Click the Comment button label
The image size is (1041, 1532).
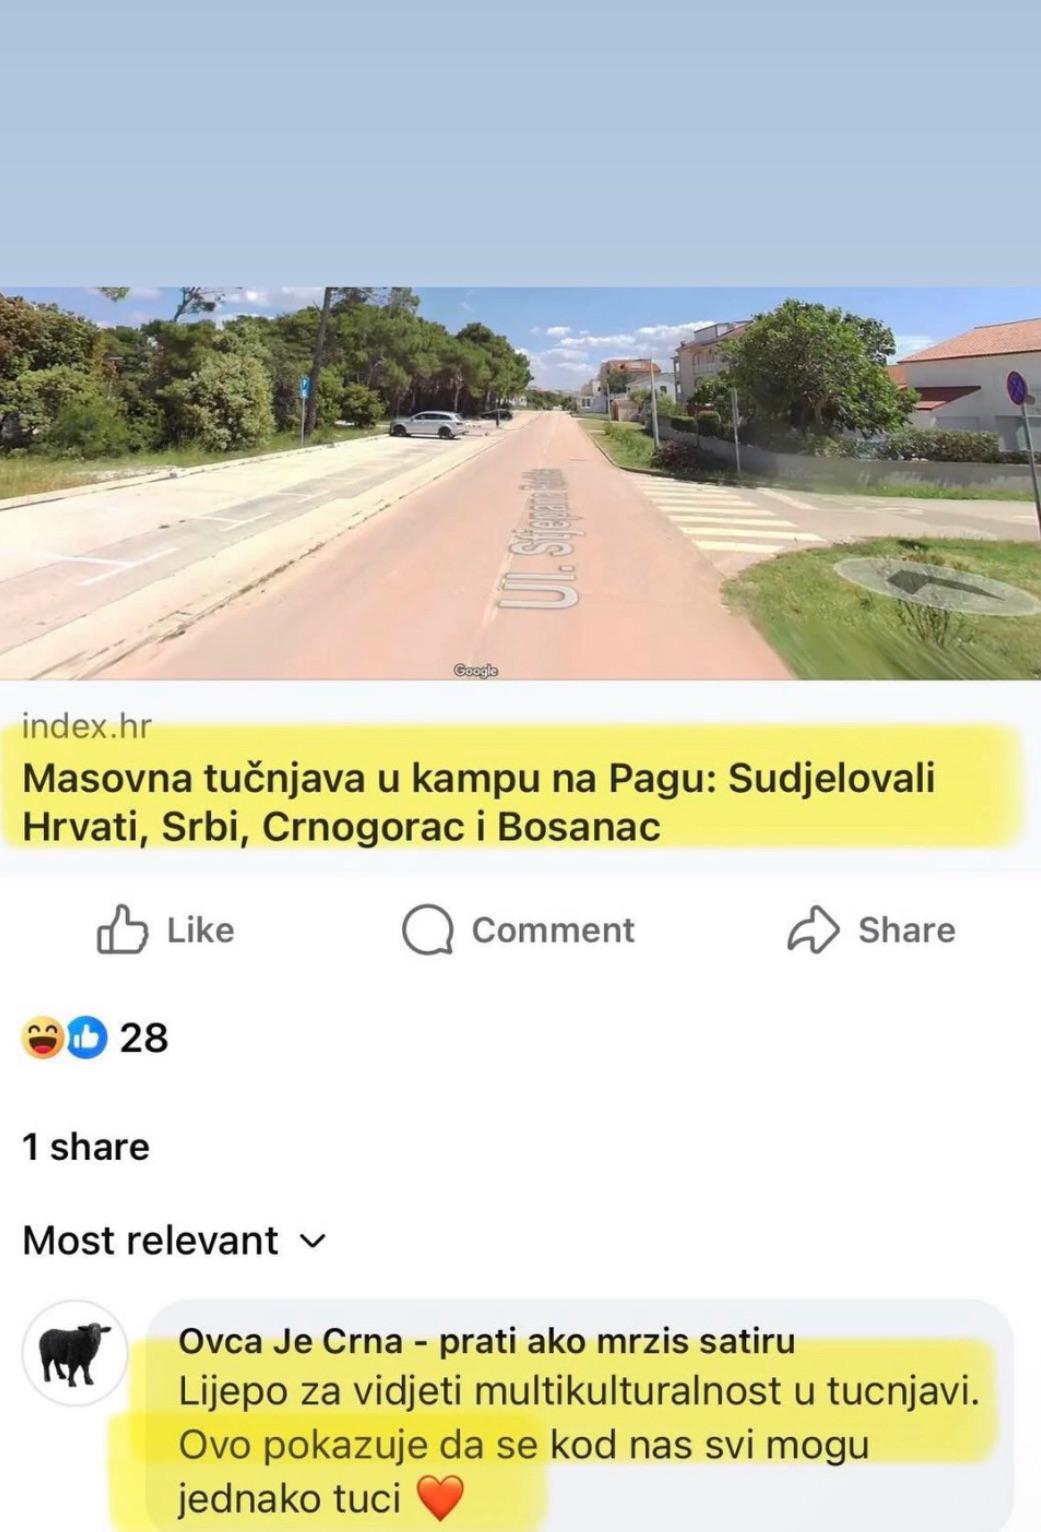pos(553,930)
